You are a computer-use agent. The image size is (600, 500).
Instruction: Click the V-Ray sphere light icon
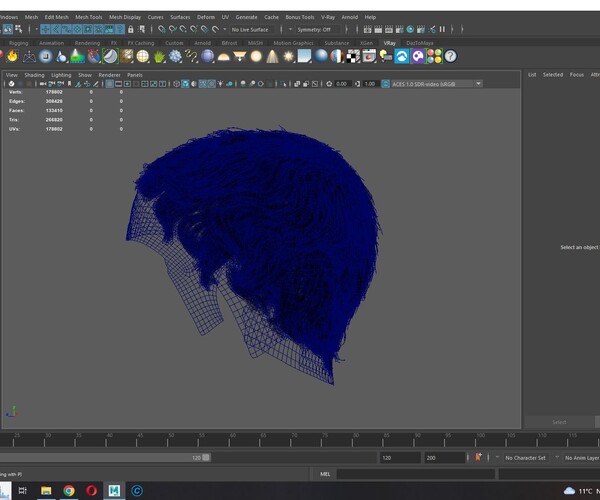256,56
